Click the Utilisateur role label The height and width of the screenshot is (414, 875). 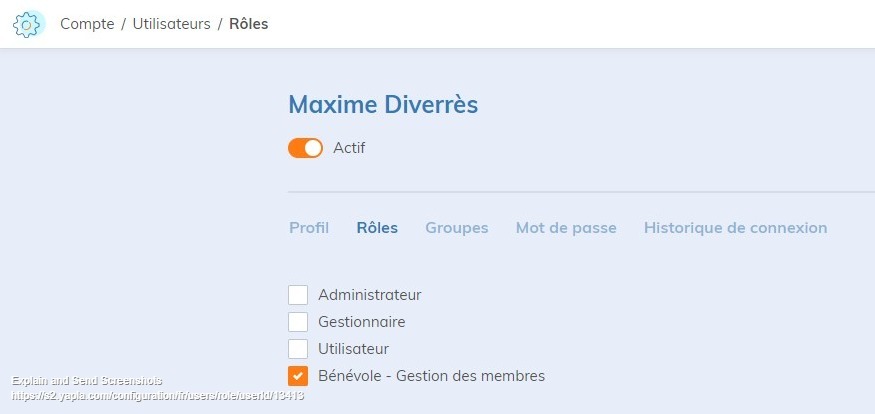point(353,349)
